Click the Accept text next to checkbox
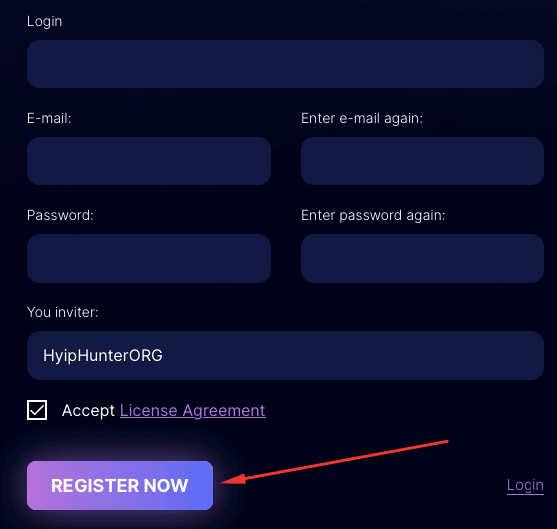This screenshot has width=557, height=529. (88, 411)
